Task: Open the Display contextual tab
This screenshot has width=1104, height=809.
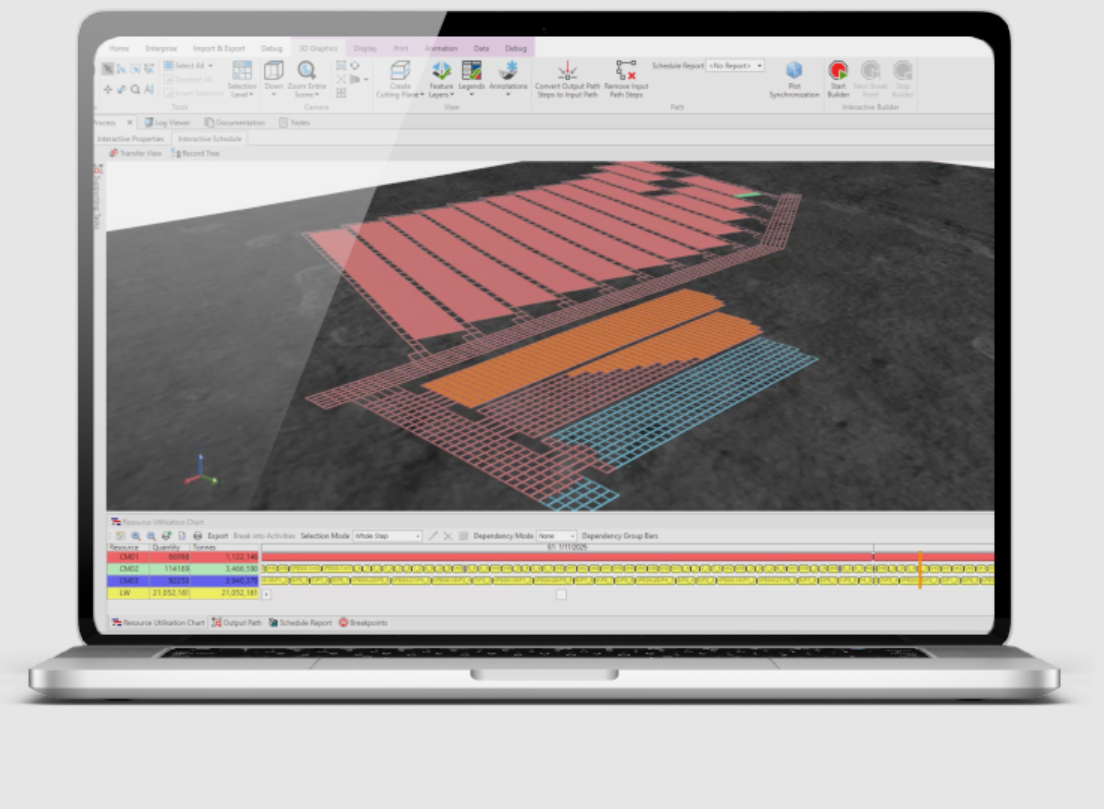Action: [x=365, y=49]
